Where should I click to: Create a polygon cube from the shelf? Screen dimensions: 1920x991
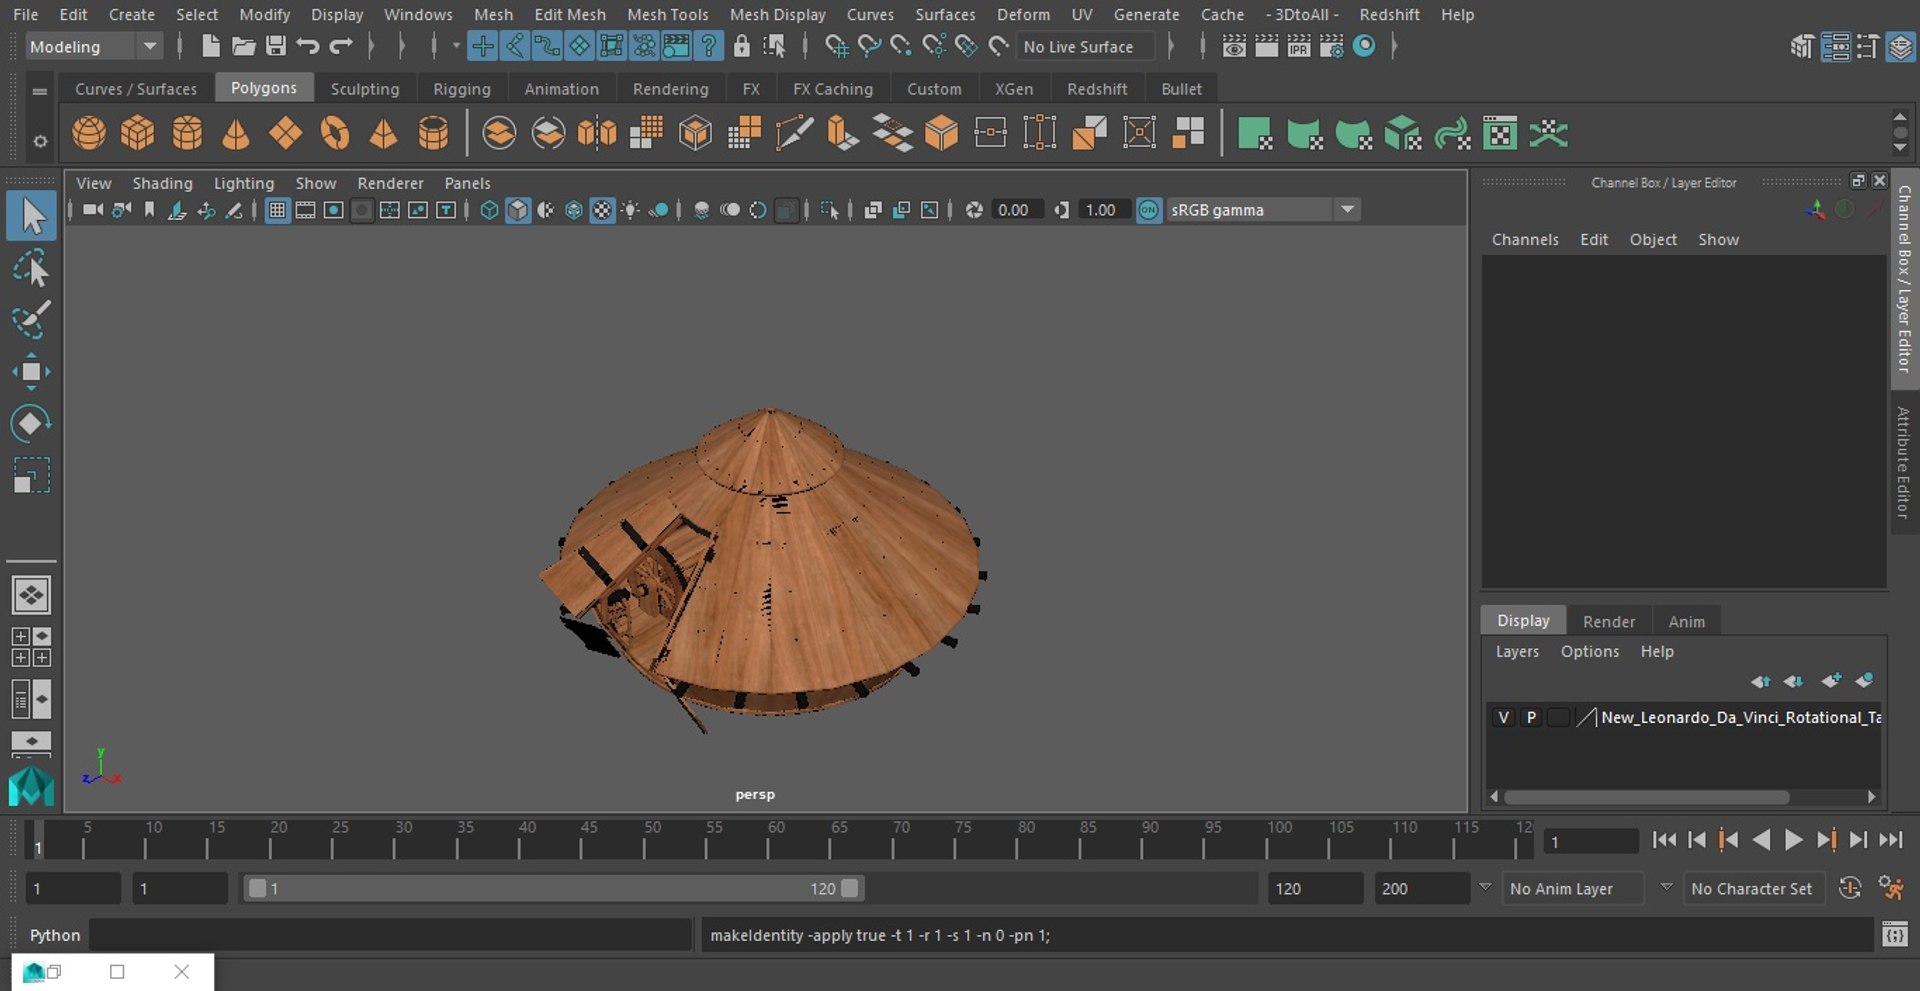click(138, 133)
